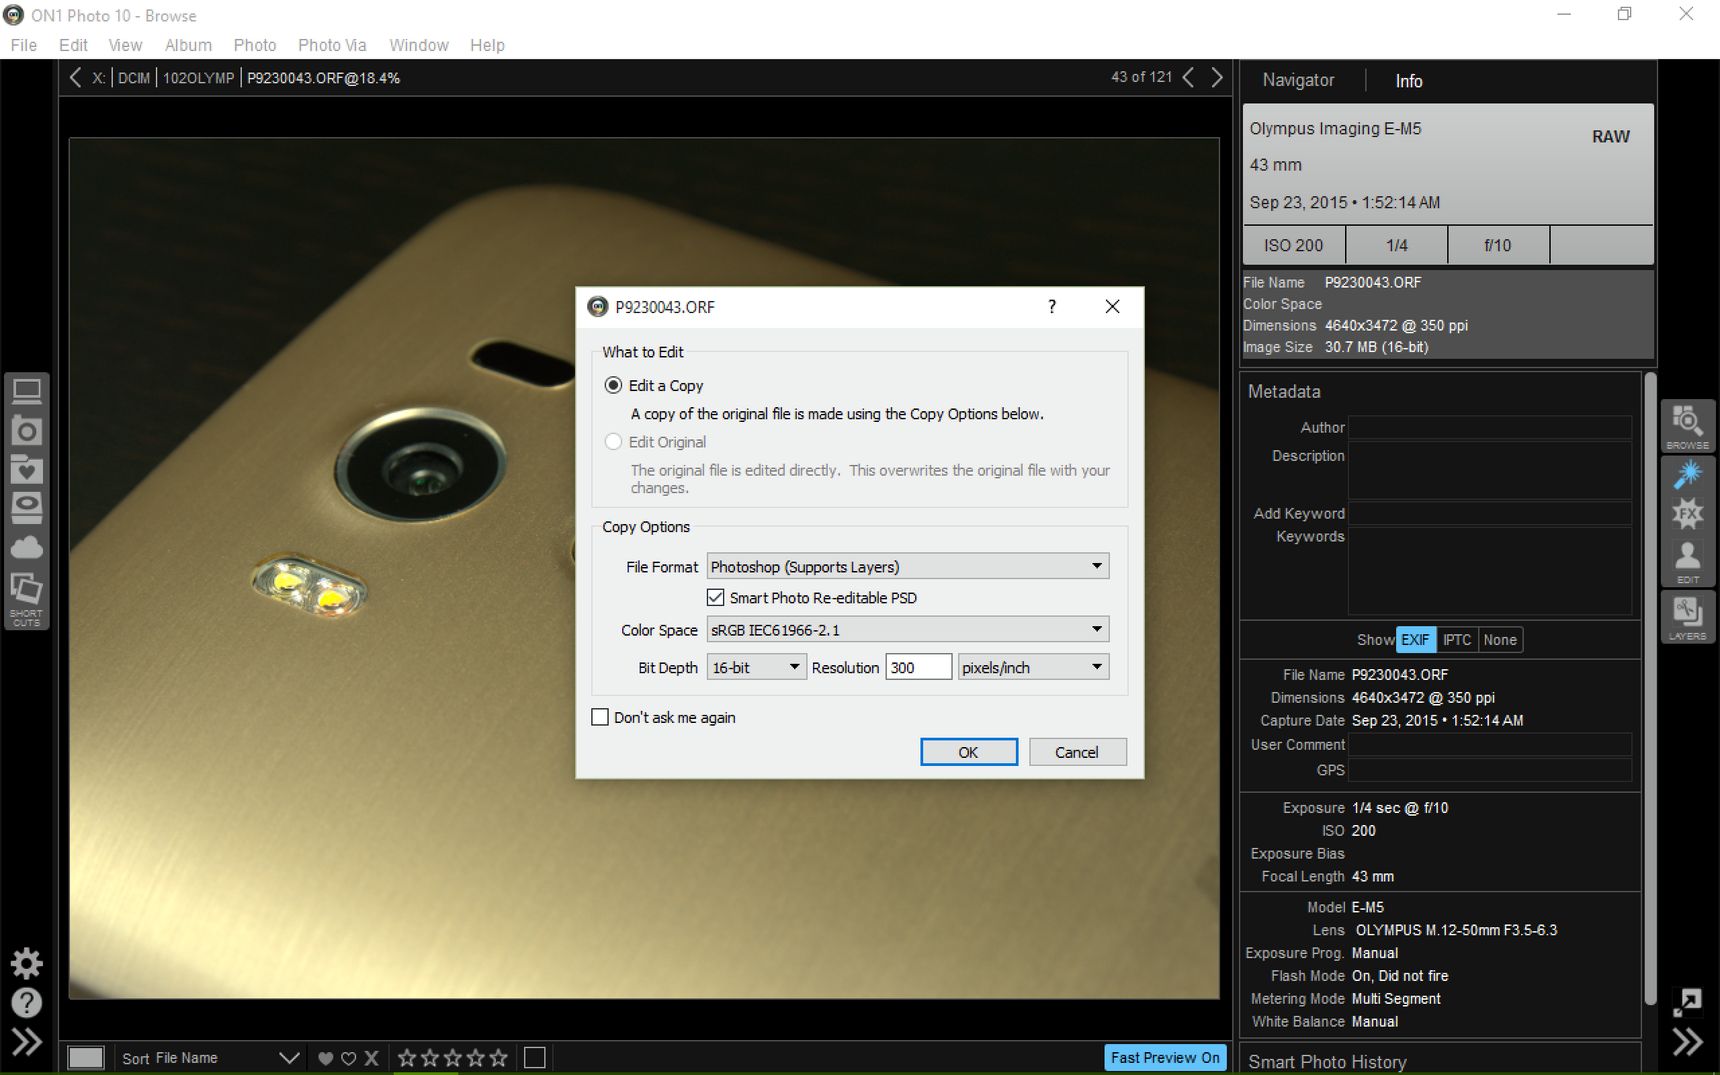This screenshot has height=1075, width=1720.
Task: Open the Albums shortcut (stacked photos icon)
Action: [26, 587]
